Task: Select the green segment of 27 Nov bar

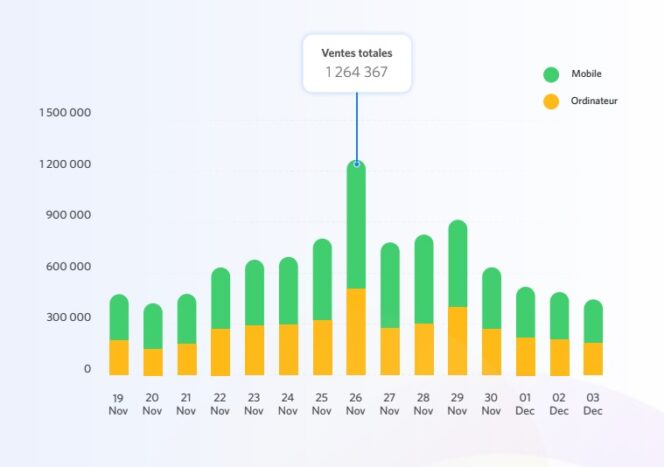Action: point(390,285)
